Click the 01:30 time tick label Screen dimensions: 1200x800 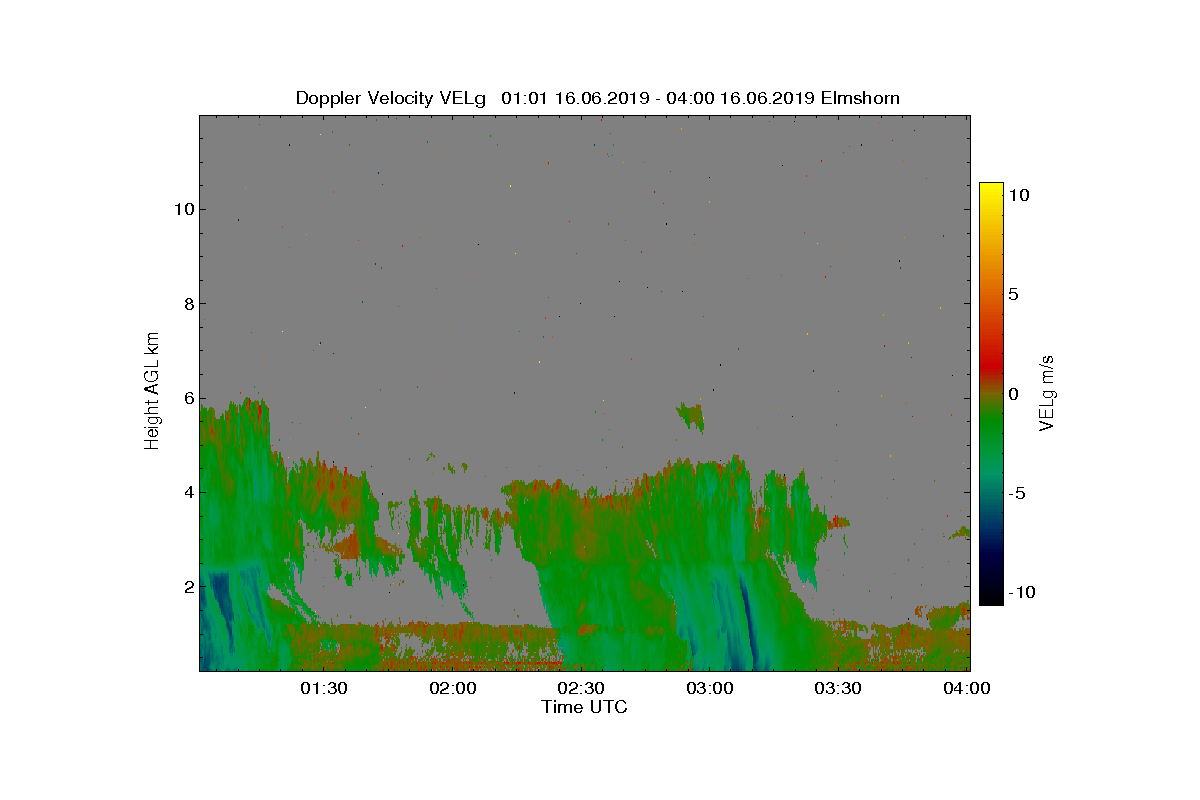(x=324, y=688)
